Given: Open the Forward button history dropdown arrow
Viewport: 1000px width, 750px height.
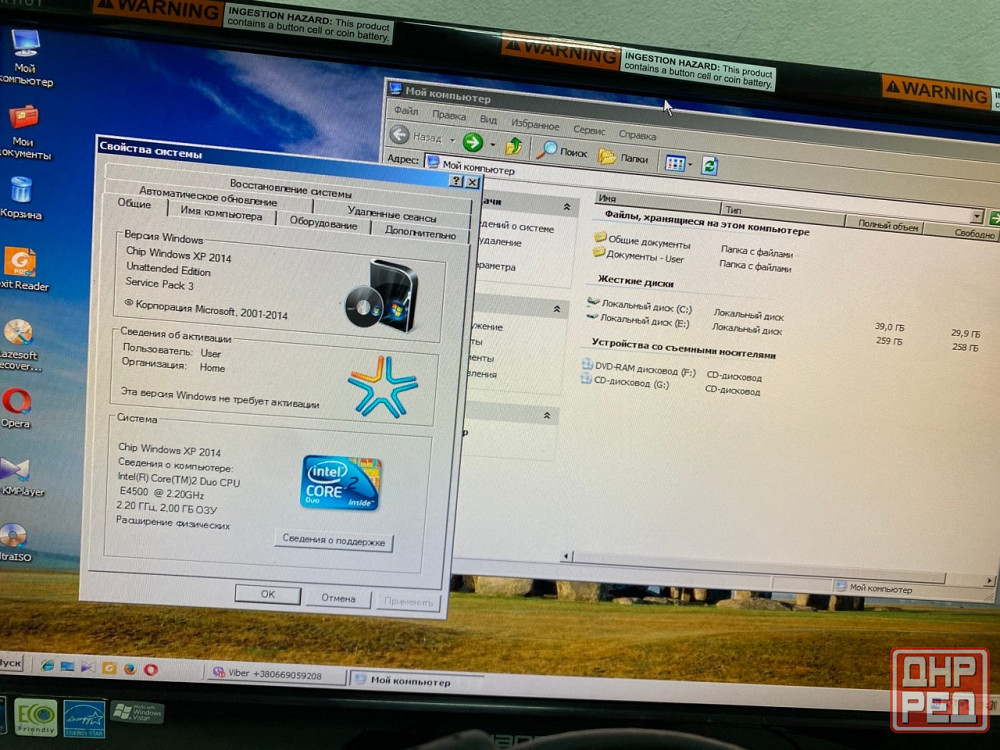Looking at the screenshot, I should click(492, 145).
